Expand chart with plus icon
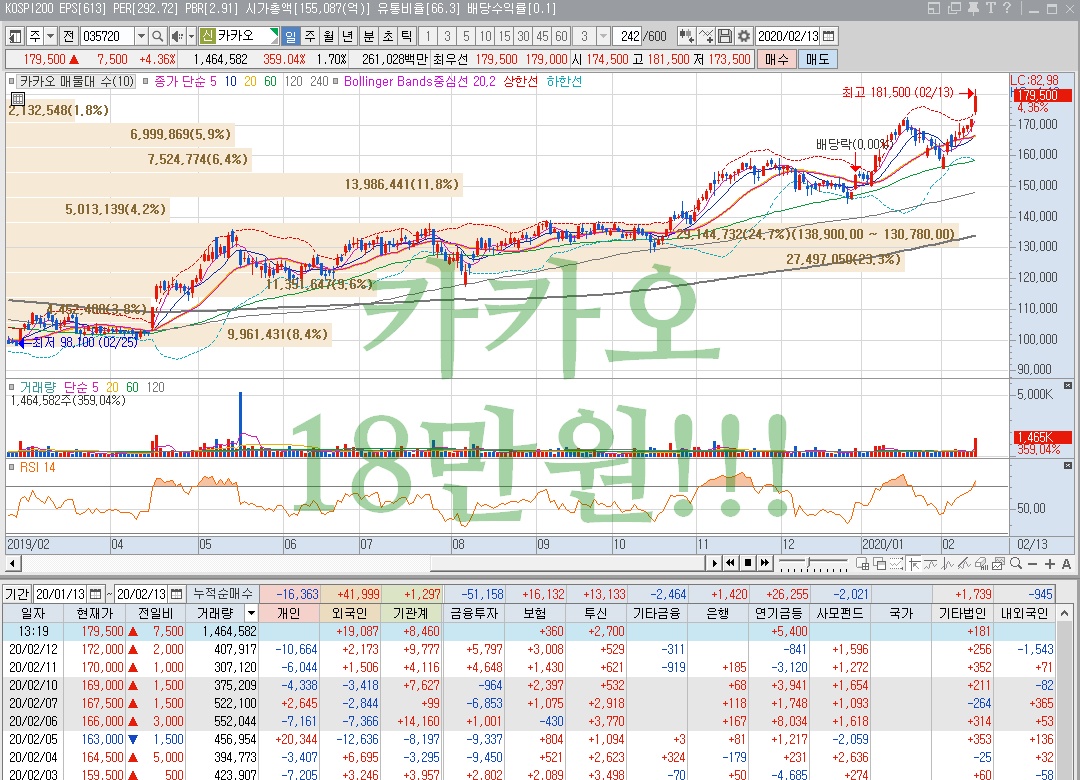Screen dimensions: 1080x780 click(x=1050, y=564)
